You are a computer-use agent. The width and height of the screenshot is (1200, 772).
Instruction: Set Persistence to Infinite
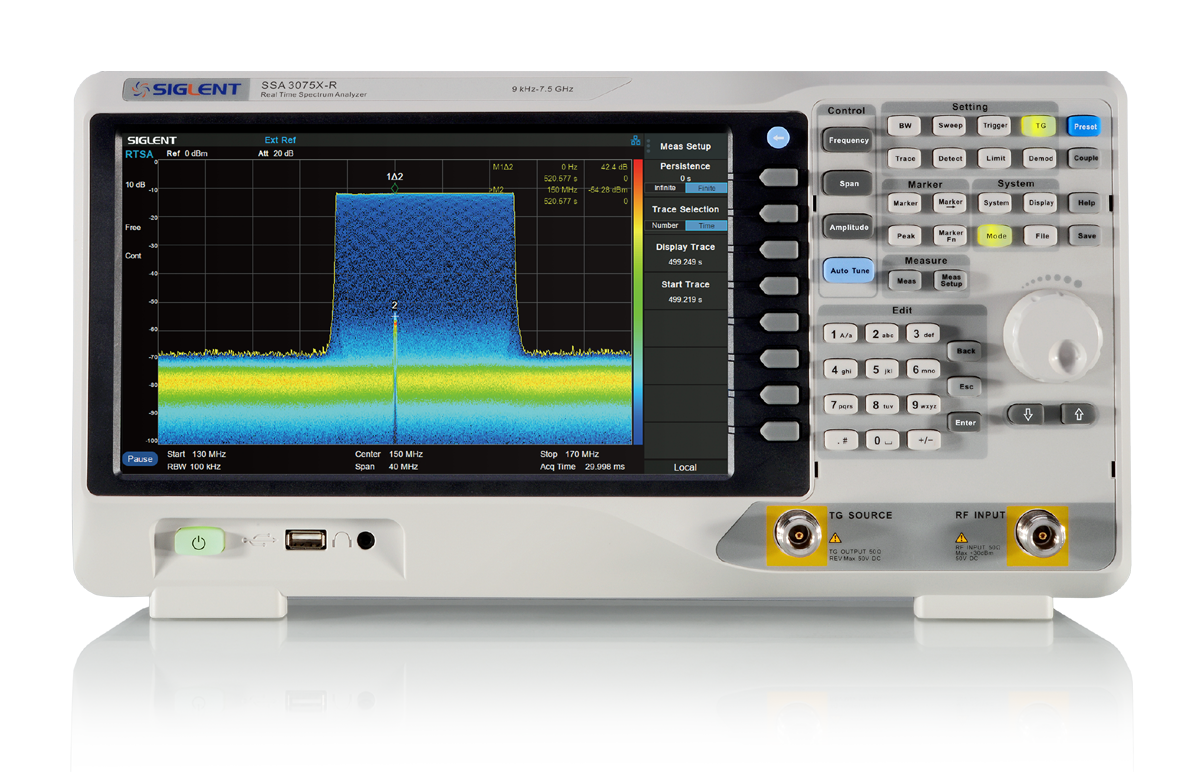[664, 188]
